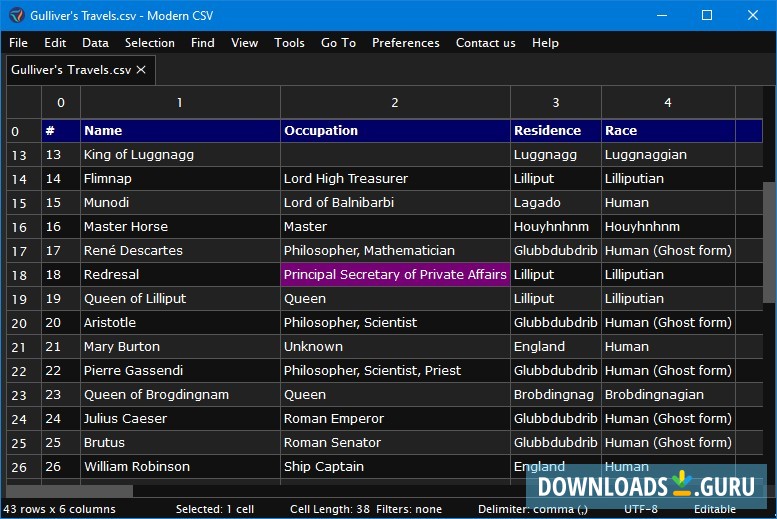This screenshot has height=519, width=777.
Task: Click the horizontal scrollbar thumb
Action: coord(70,491)
